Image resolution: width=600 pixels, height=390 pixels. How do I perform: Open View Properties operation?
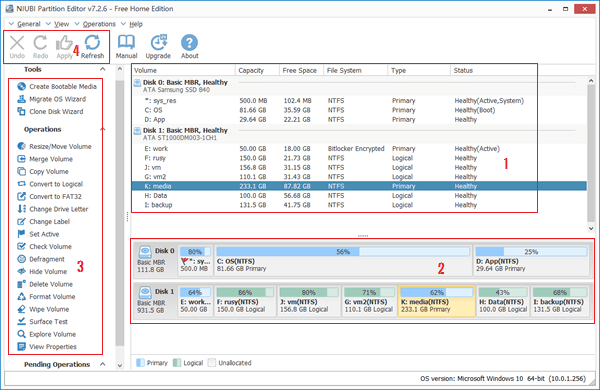tap(47, 347)
